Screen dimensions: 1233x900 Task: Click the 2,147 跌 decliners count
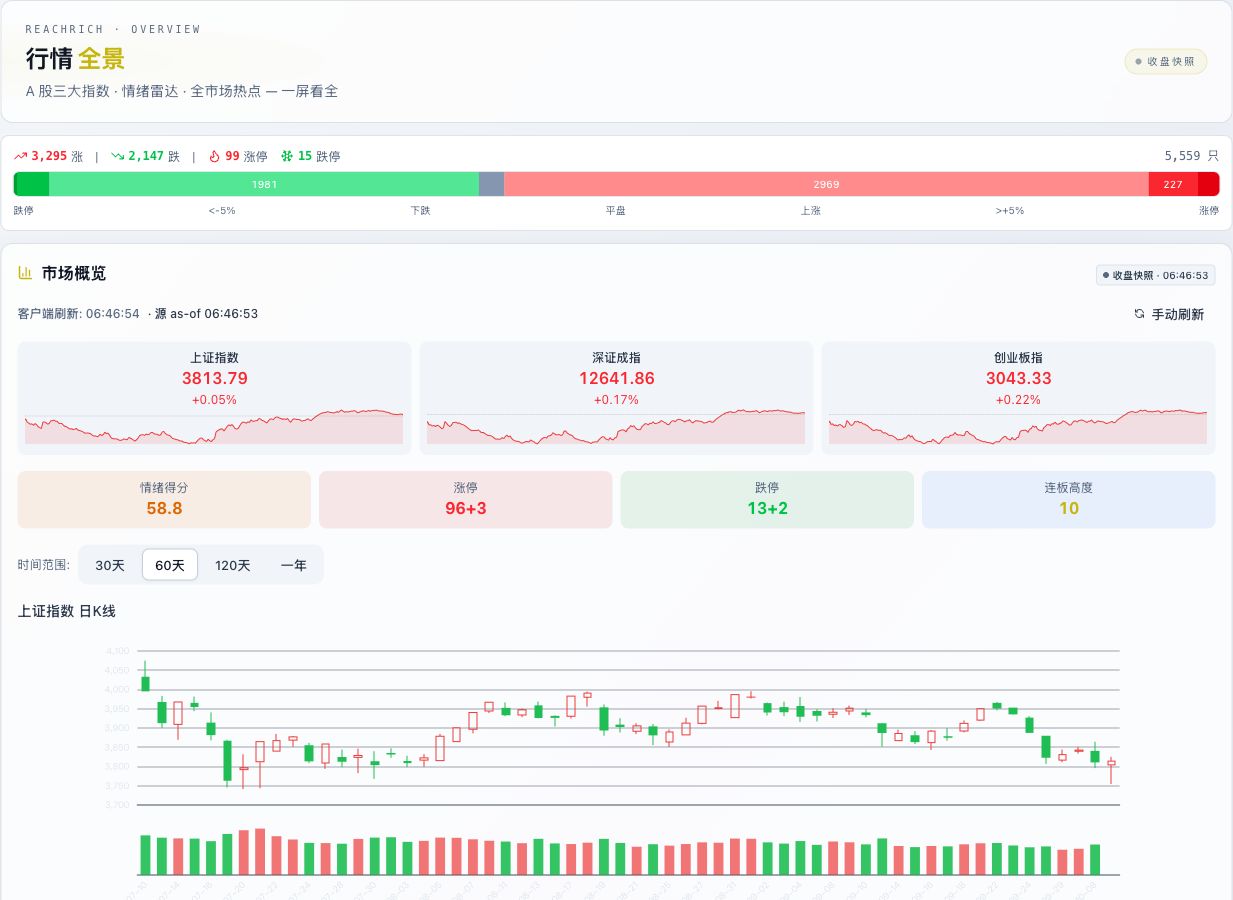[154, 156]
